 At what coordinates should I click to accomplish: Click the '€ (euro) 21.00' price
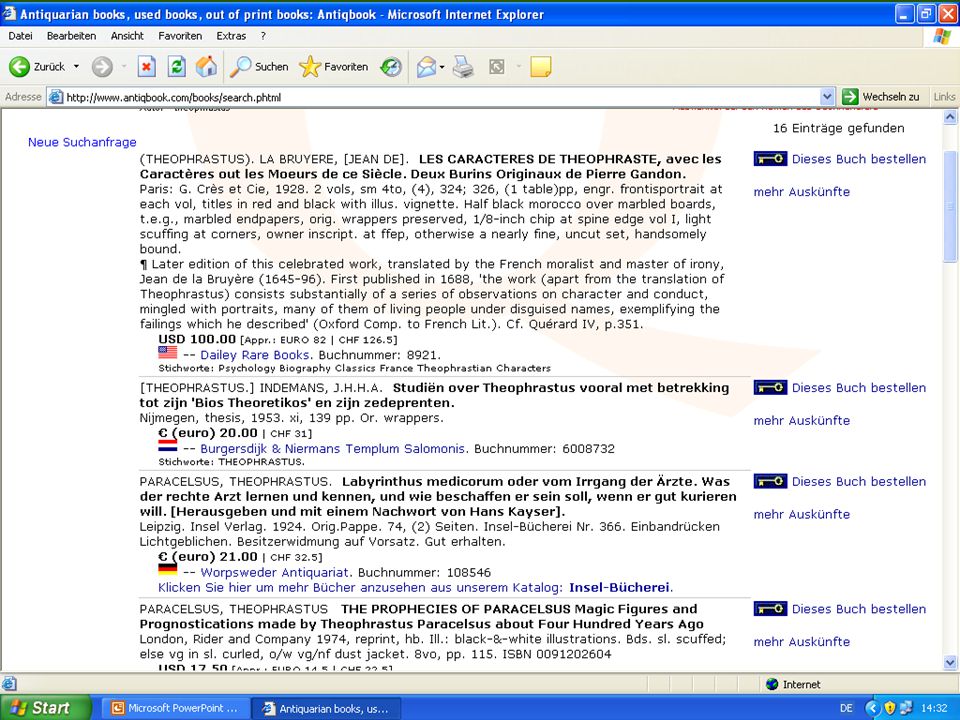tap(208, 557)
